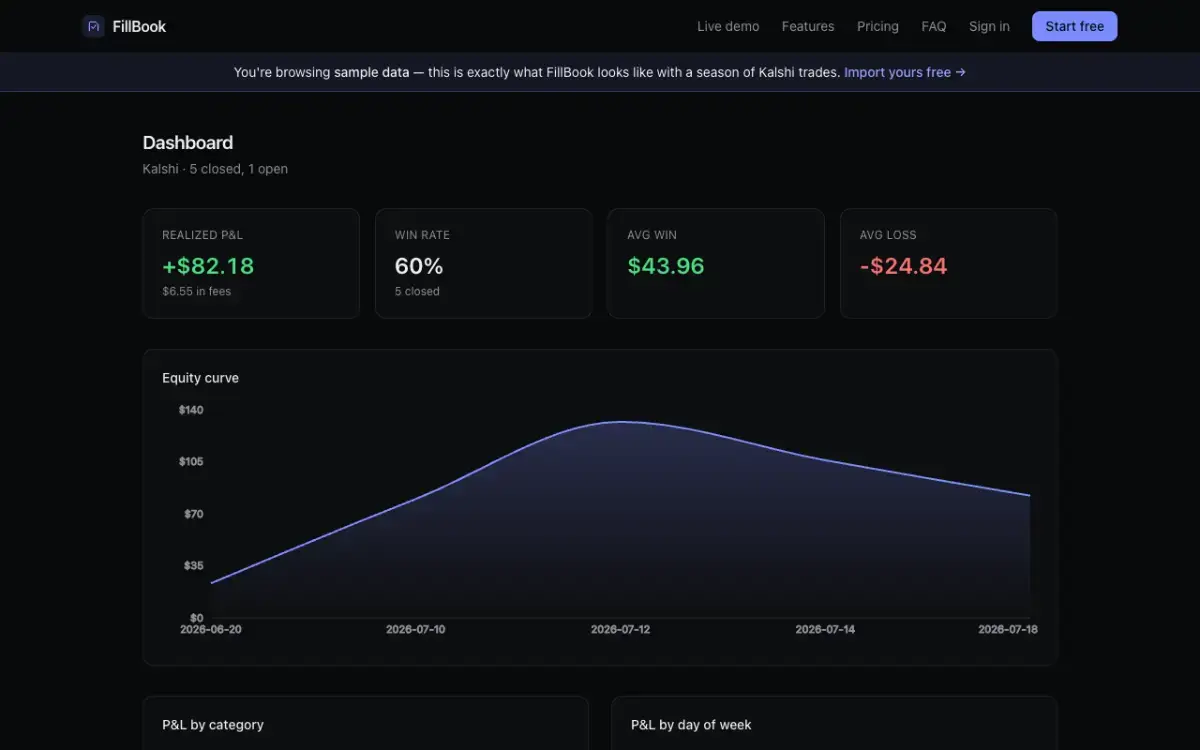The height and width of the screenshot is (750, 1200).
Task: Click the Sign in link
Action: (989, 27)
